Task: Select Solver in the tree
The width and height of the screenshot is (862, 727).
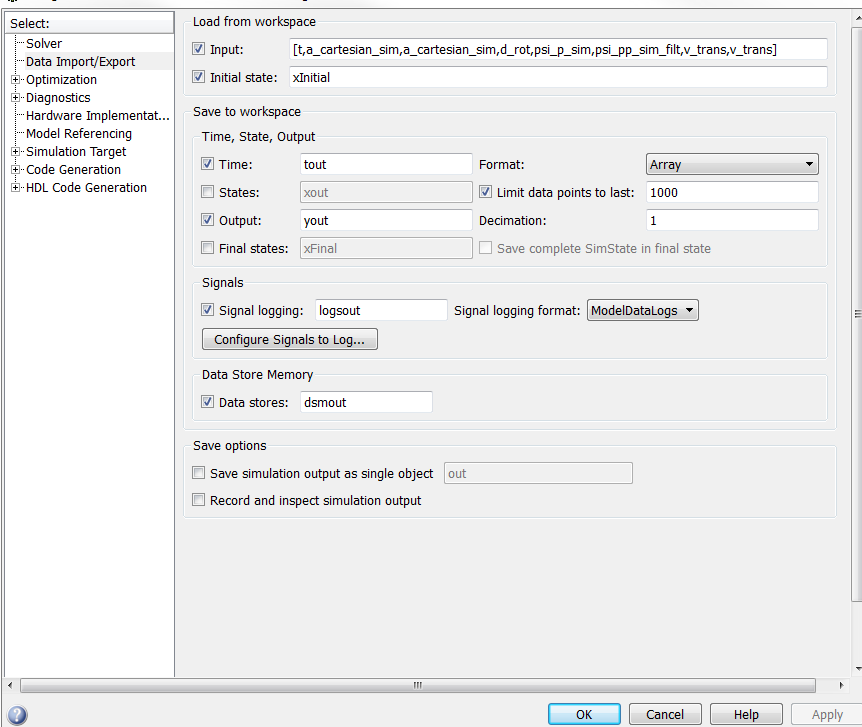Action: point(44,44)
